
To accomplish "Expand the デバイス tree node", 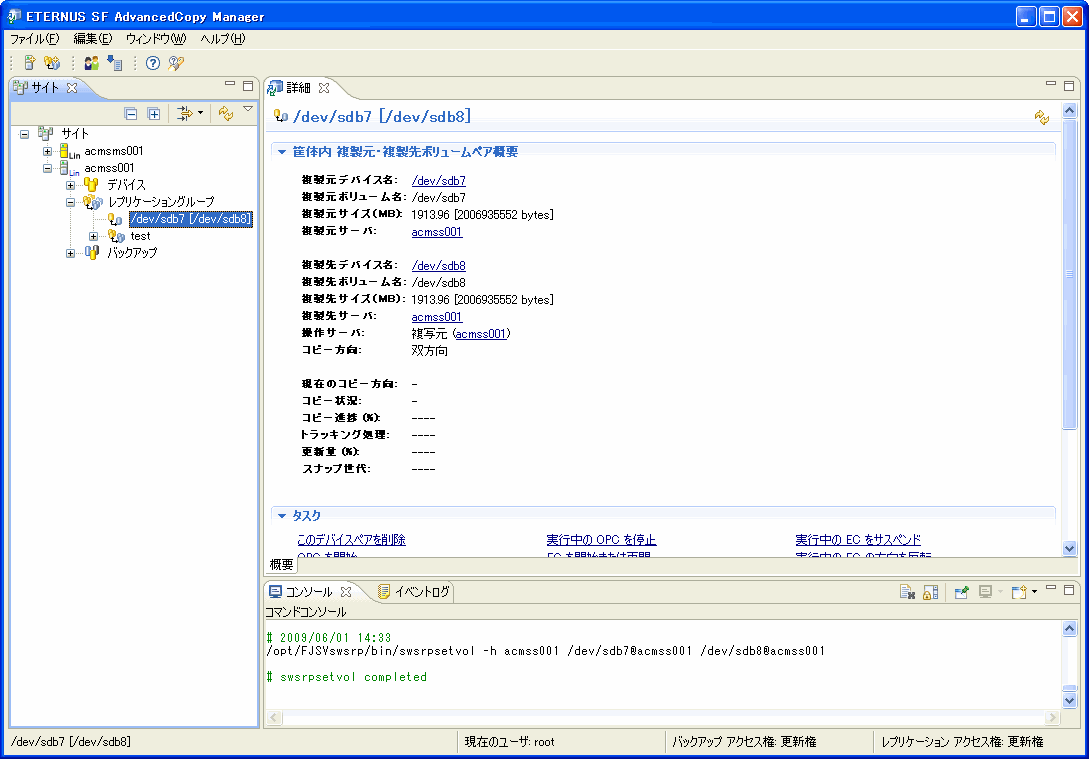I will click(70, 185).
